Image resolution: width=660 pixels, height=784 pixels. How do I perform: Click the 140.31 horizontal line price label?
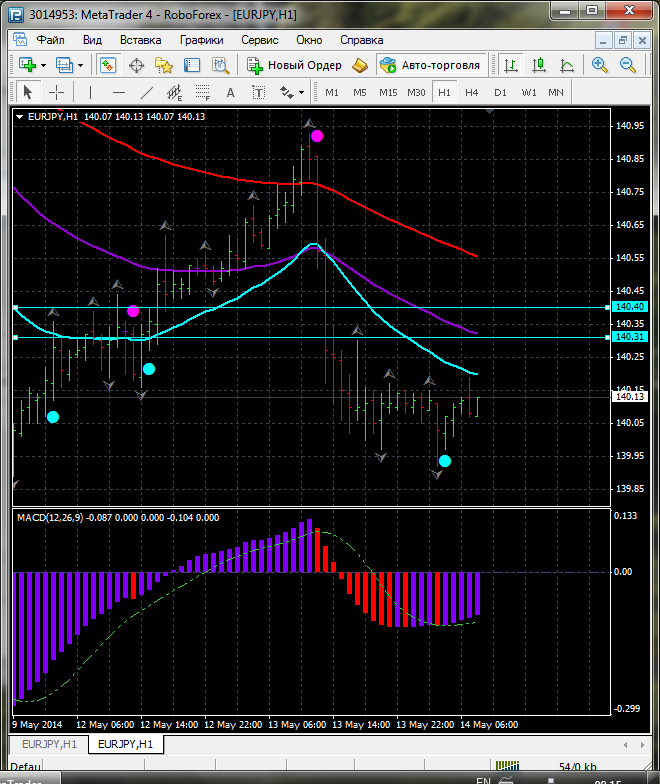(630, 337)
